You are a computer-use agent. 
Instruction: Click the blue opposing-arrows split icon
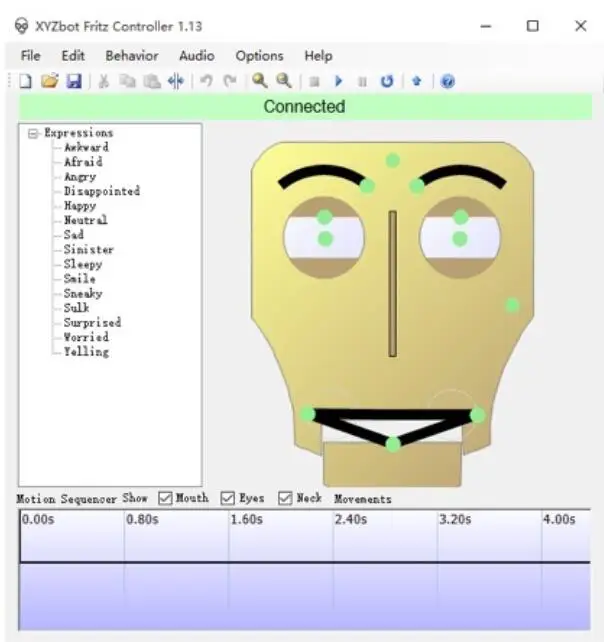[x=176, y=81]
